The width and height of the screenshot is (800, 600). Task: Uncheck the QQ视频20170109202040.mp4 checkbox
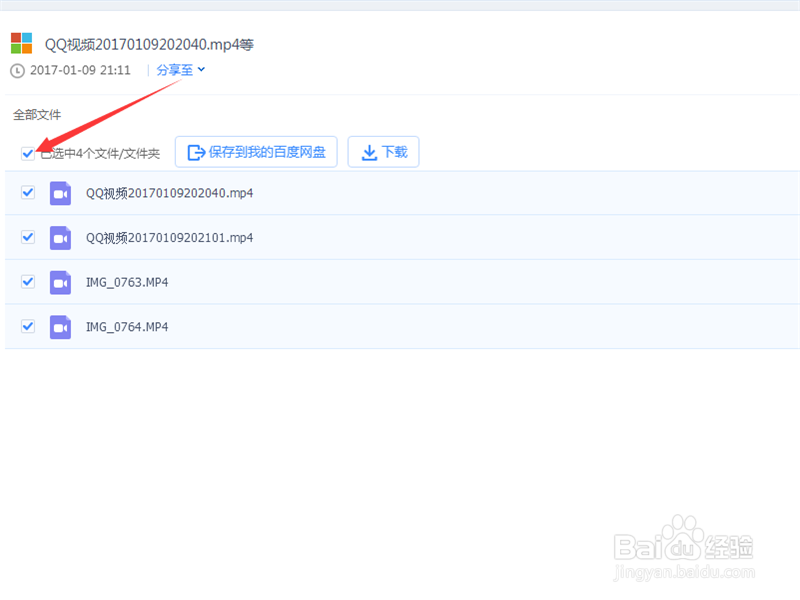pyautogui.click(x=28, y=192)
